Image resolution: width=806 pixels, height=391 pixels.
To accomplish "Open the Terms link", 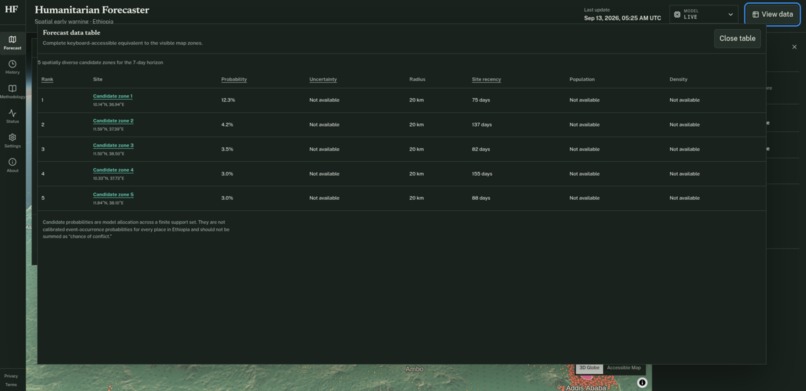I will click(x=11, y=384).
